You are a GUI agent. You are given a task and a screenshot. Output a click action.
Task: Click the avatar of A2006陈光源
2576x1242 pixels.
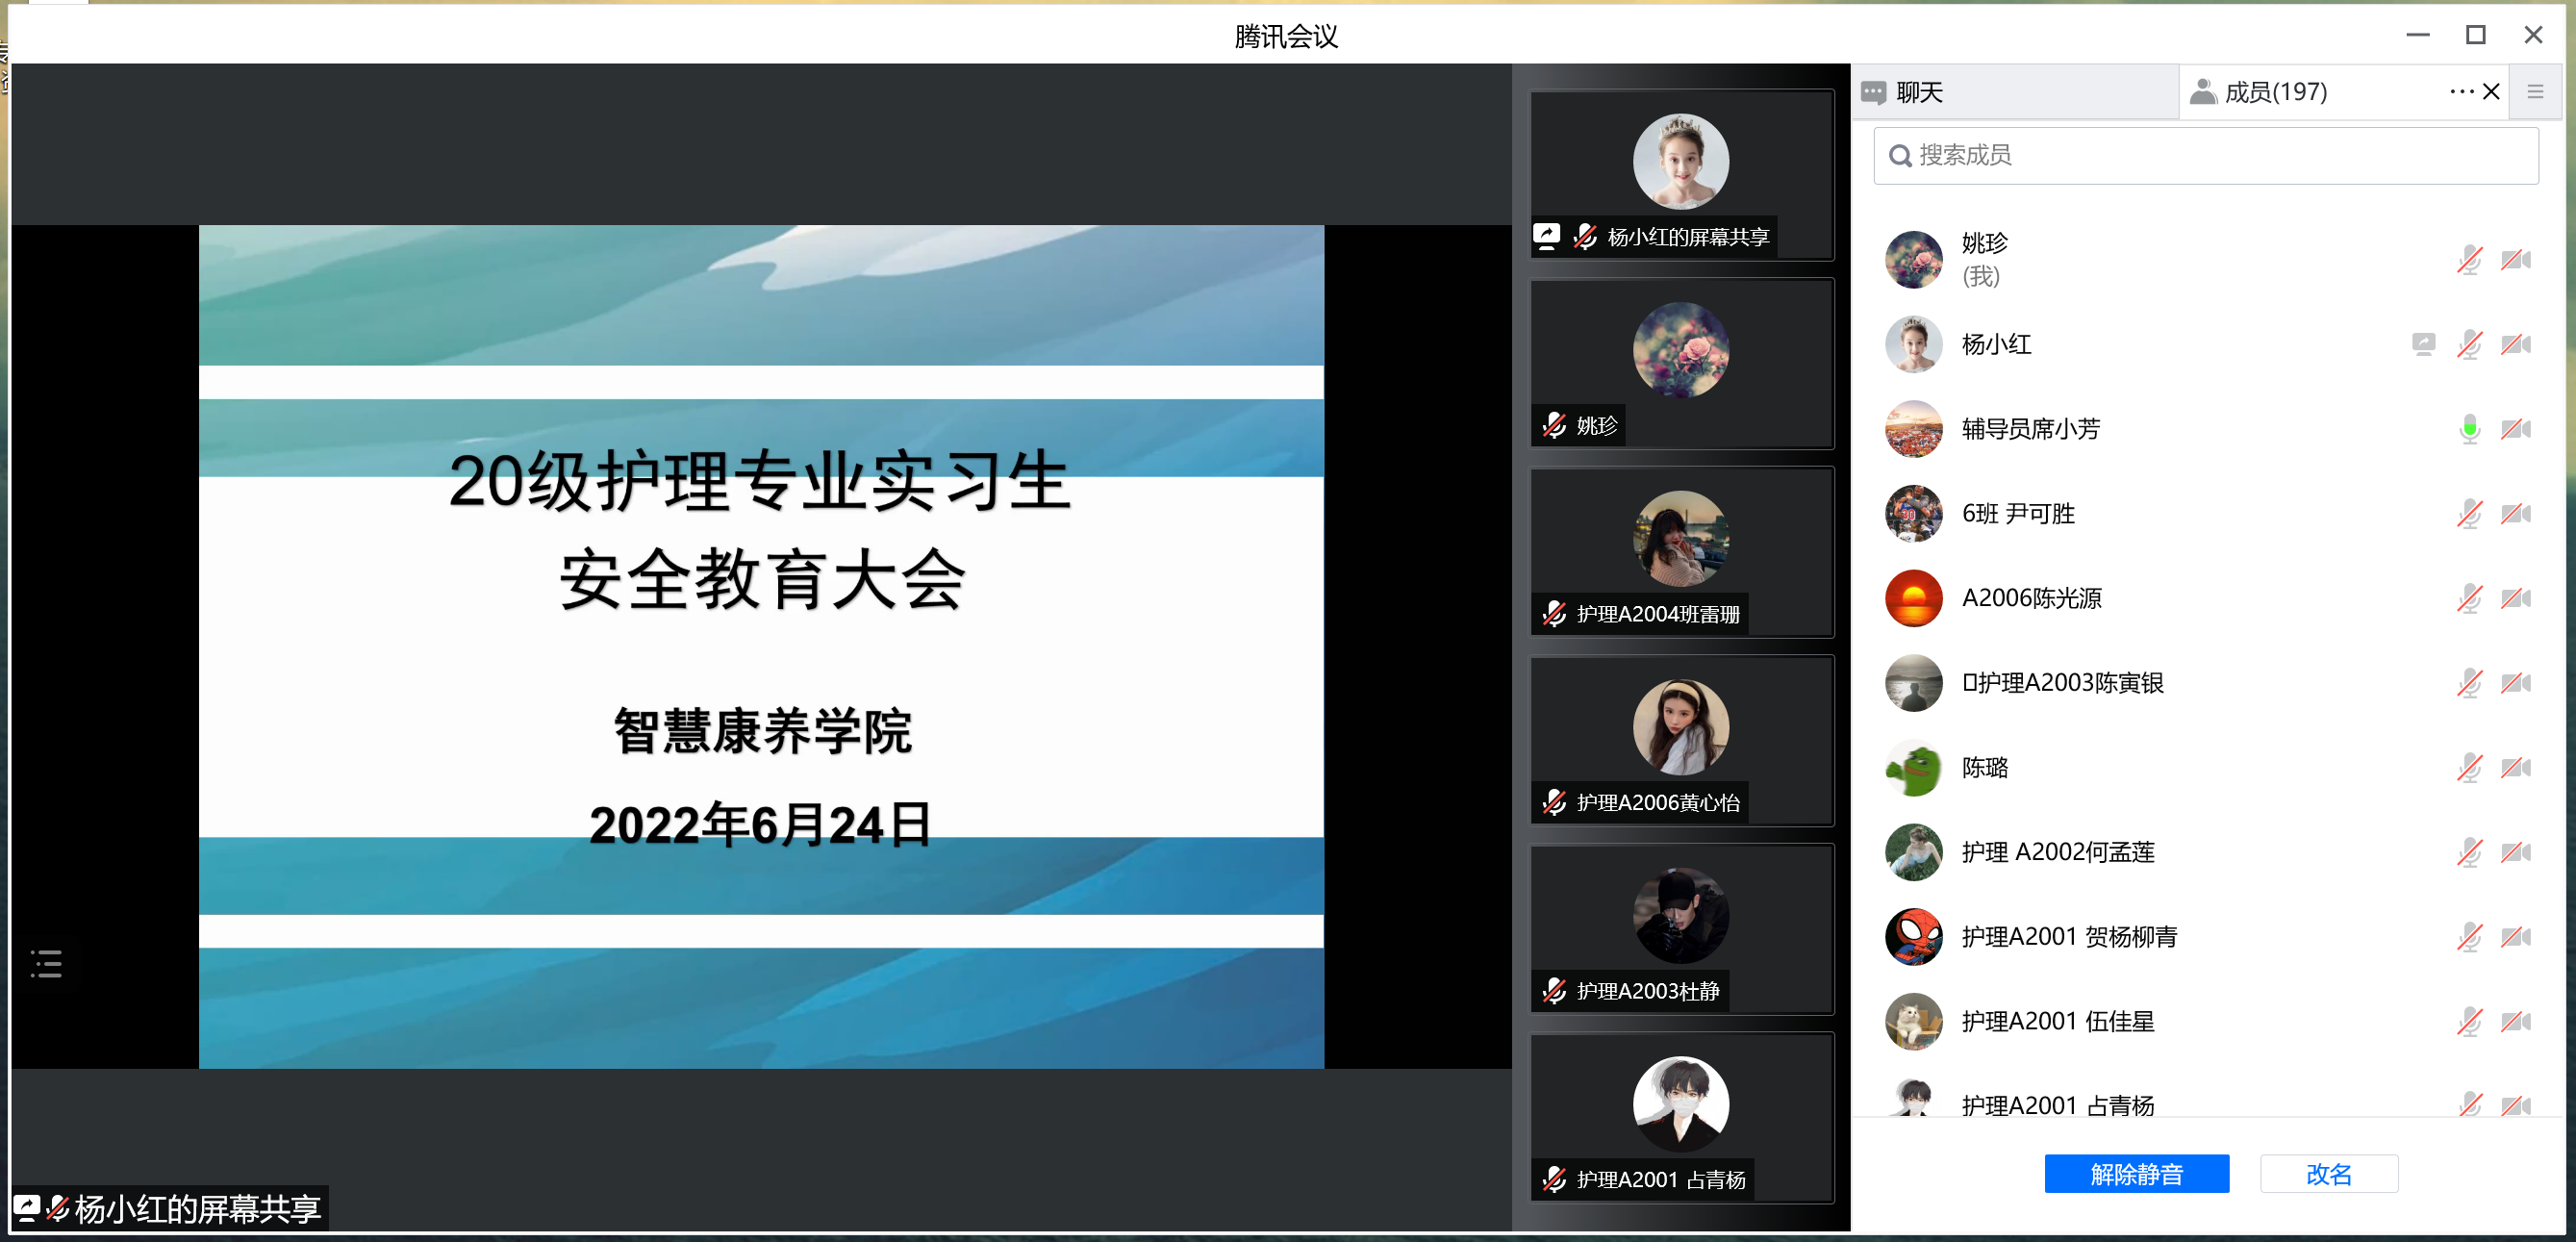(1913, 598)
